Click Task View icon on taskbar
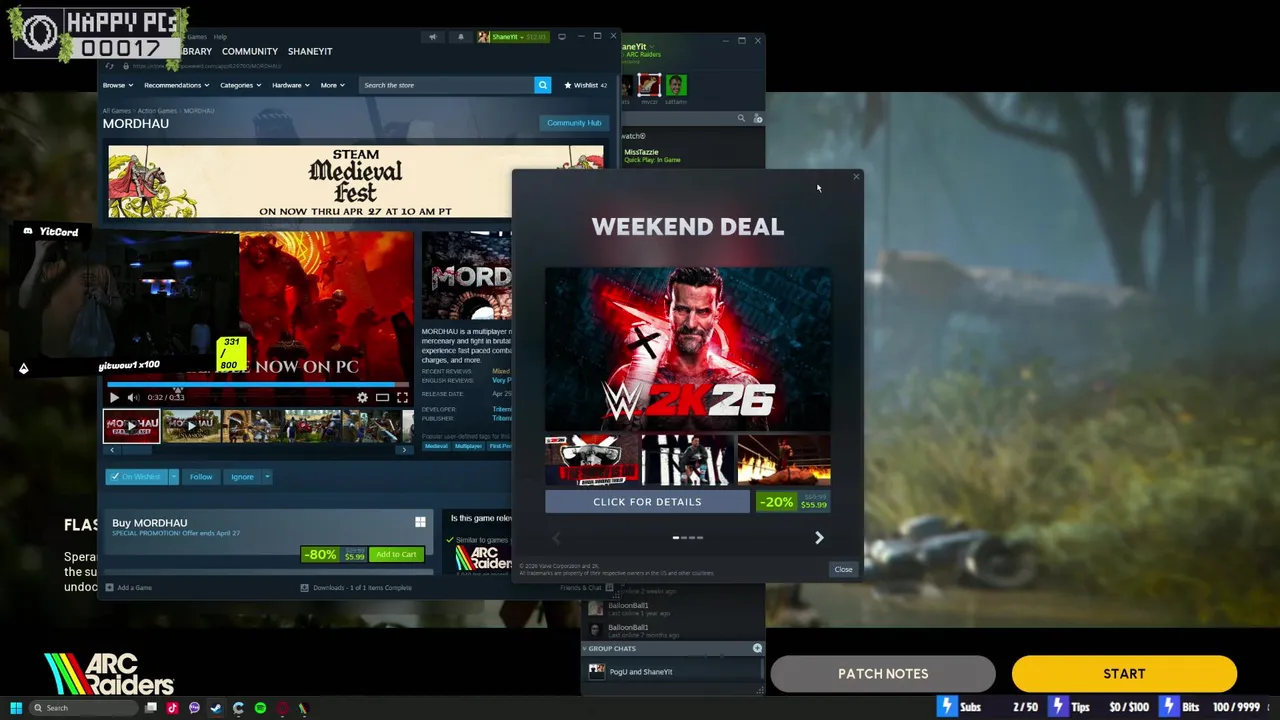Viewport: 1280px width, 720px height. click(x=151, y=708)
